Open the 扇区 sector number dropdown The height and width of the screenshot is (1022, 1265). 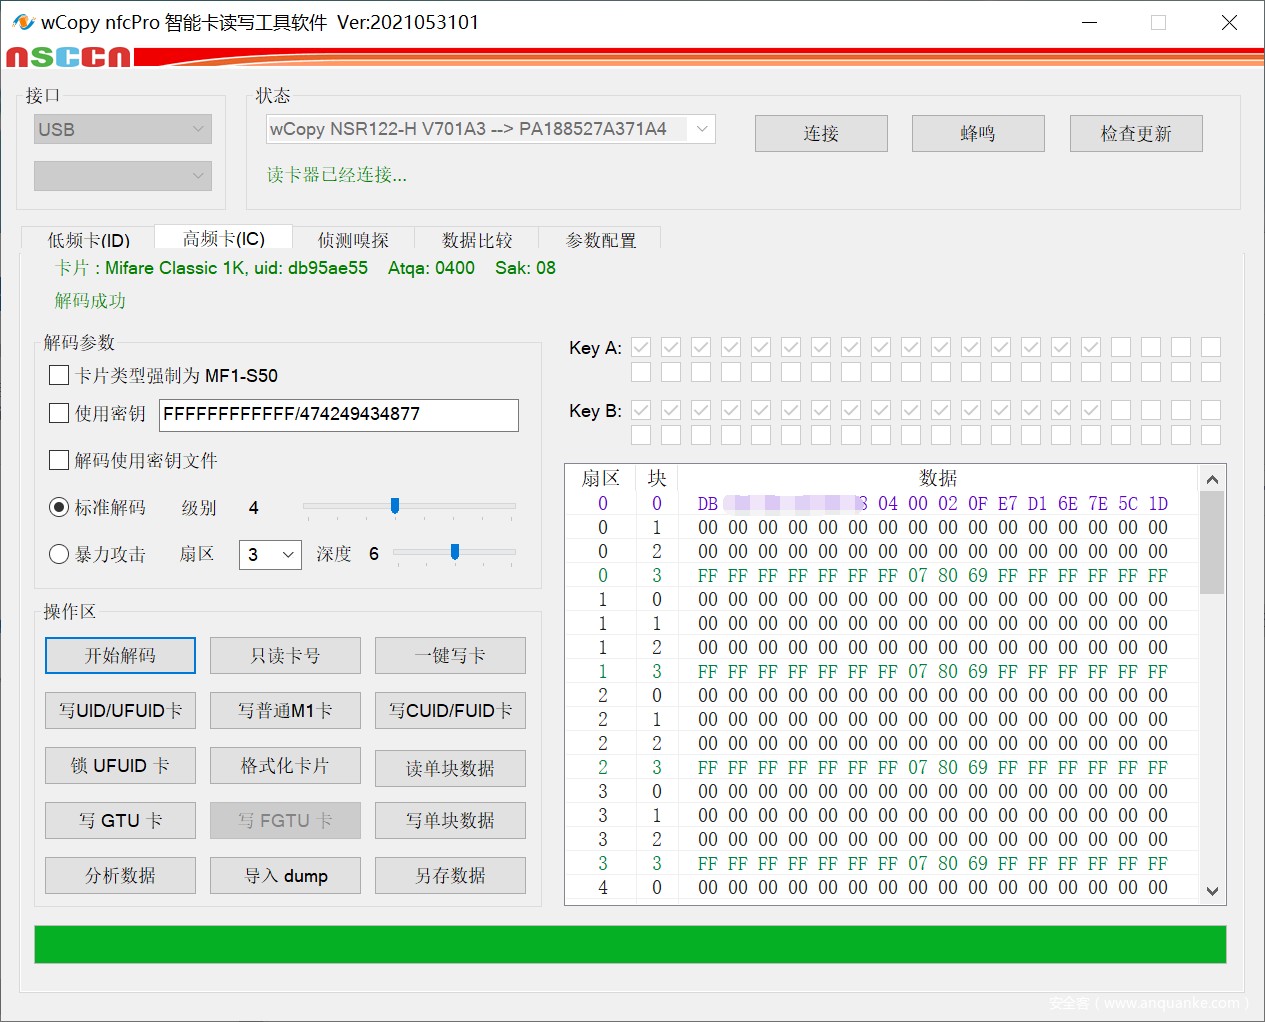(270, 554)
